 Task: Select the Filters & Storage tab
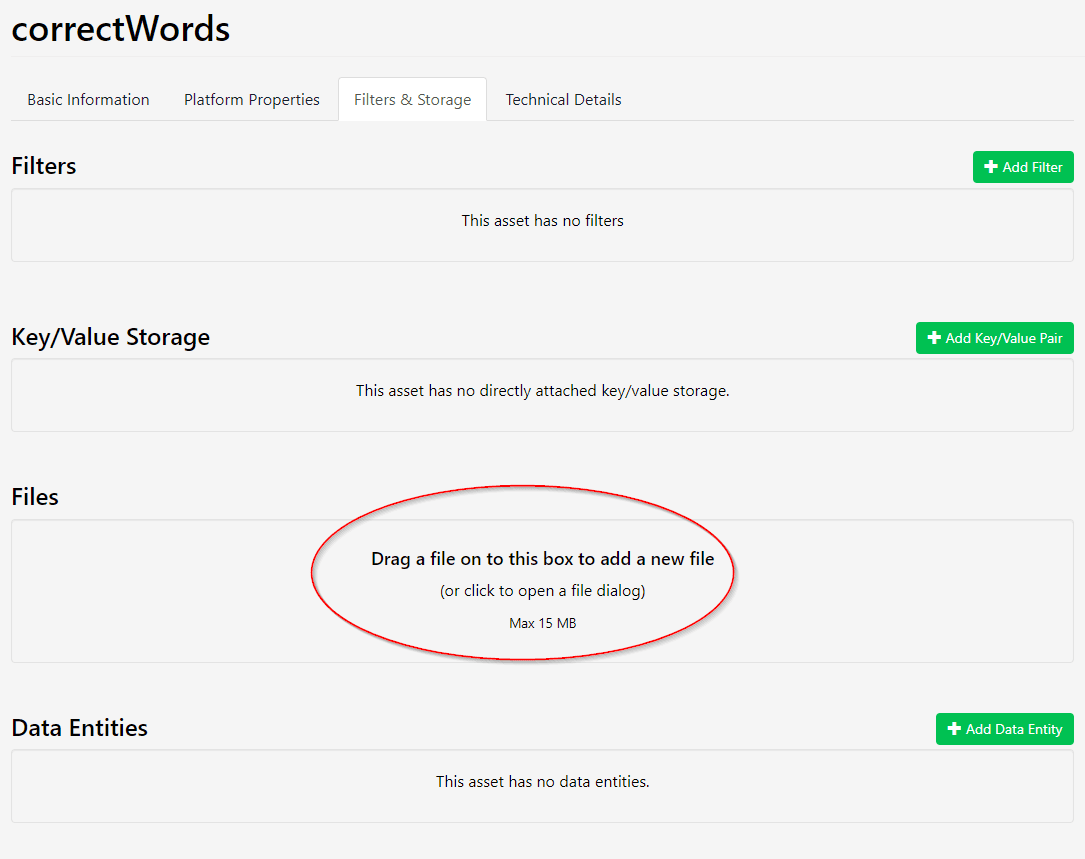point(412,100)
